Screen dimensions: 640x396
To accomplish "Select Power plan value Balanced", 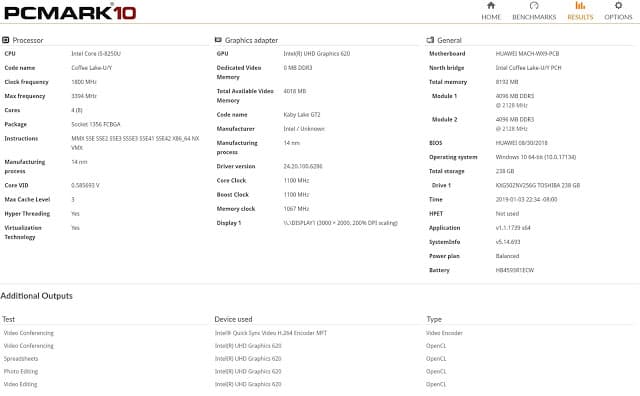I will [x=507, y=256].
